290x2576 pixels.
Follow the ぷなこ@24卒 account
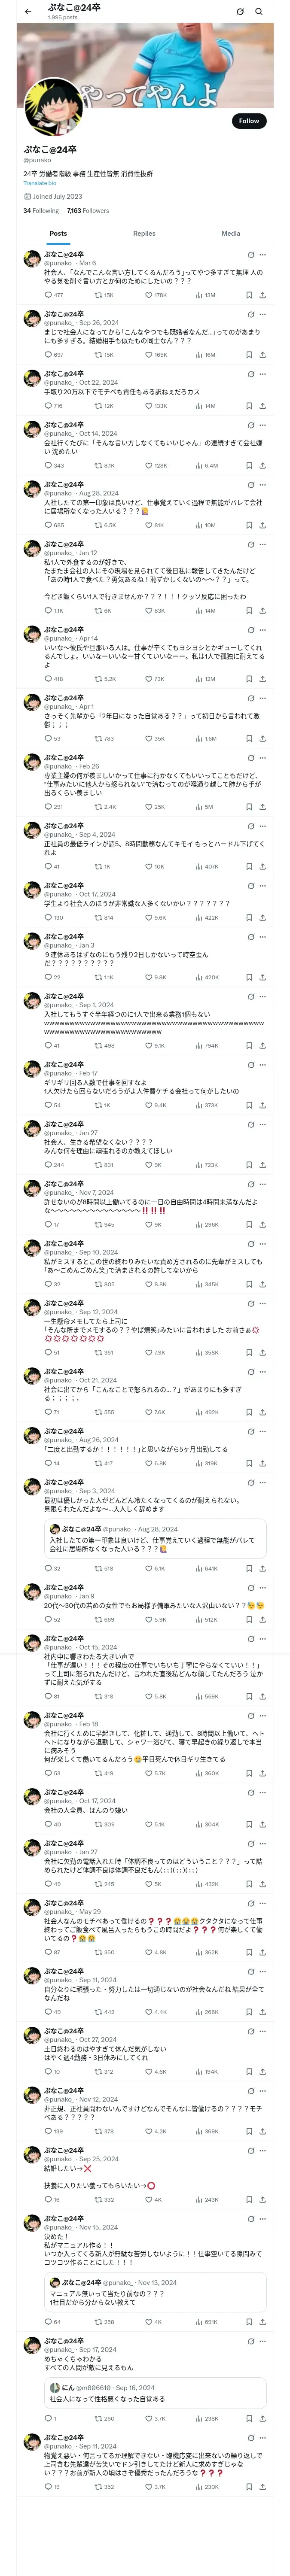(x=249, y=121)
